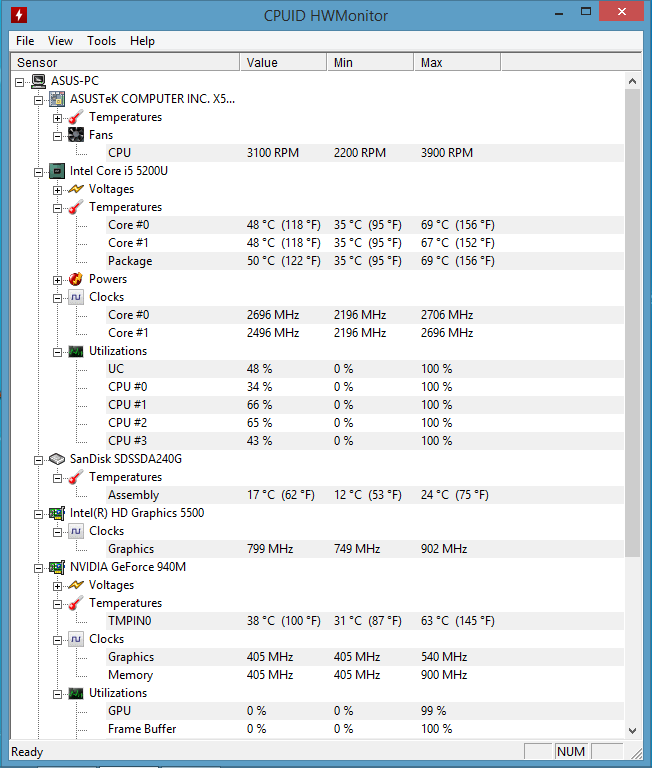Viewport: 652px width, 768px height.
Task: Expand the Powers node
Action: click(58, 280)
